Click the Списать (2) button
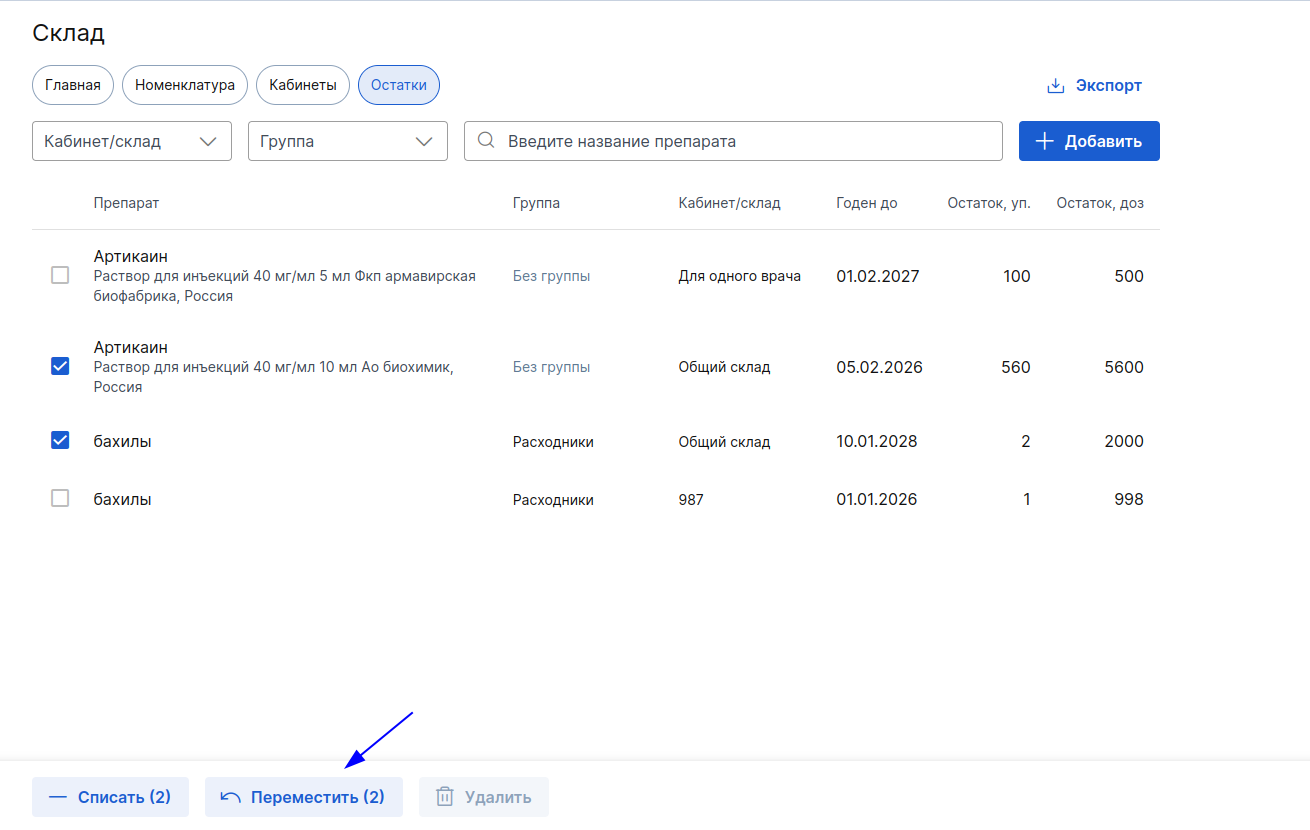 [x=110, y=797]
